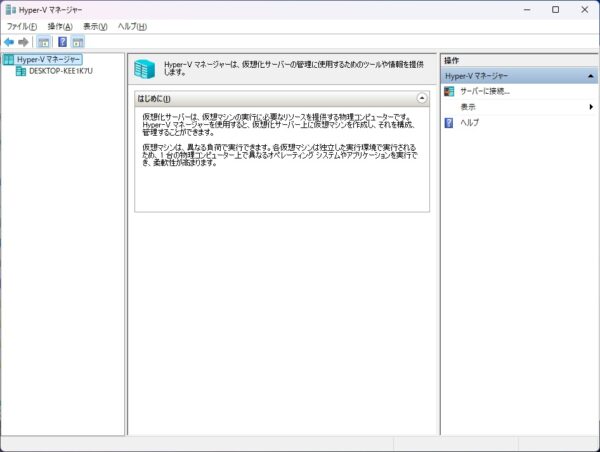Image resolution: width=600 pixels, height=452 pixels.
Task: Click the blue Back arrow in toolbar
Action: [9, 42]
